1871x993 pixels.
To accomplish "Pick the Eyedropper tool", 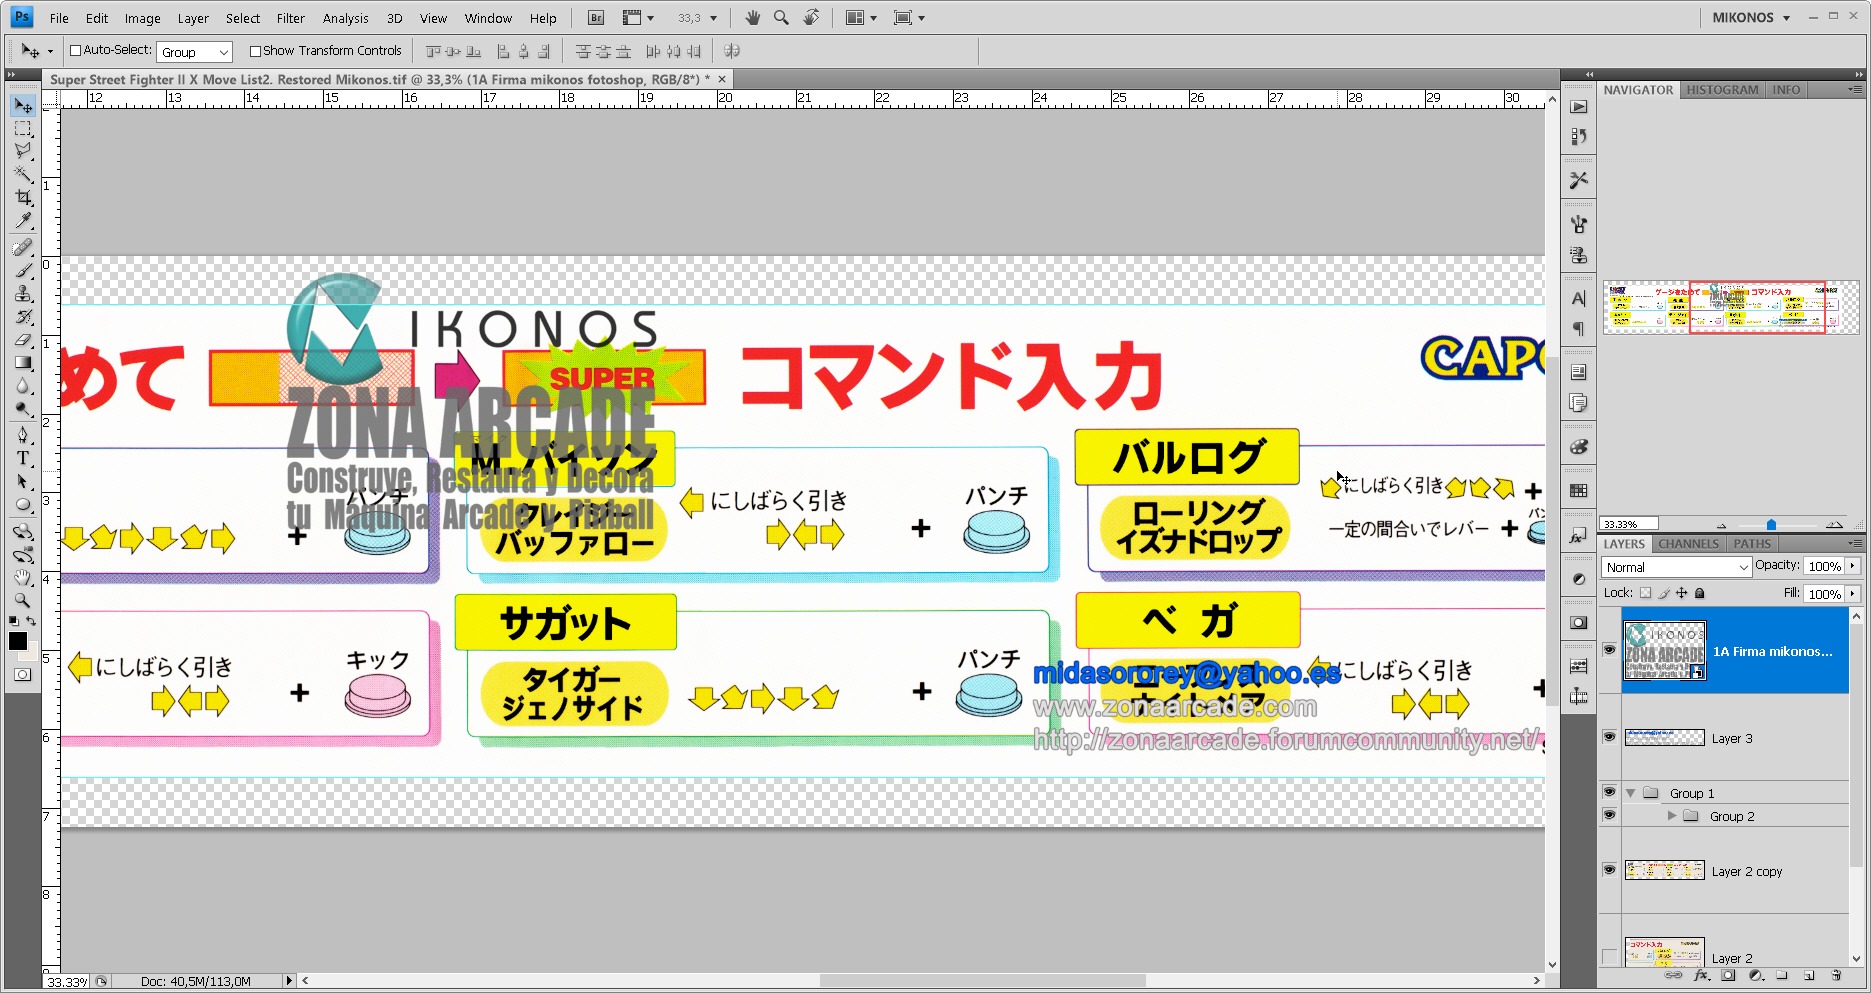I will click(23, 222).
